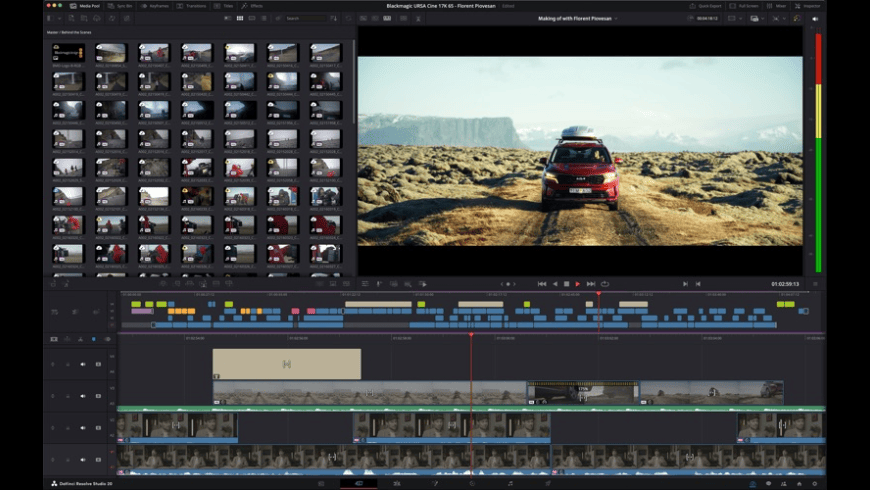The height and width of the screenshot is (490, 870).
Task: Switch viewer to timeline mode
Action: [387, 18]
